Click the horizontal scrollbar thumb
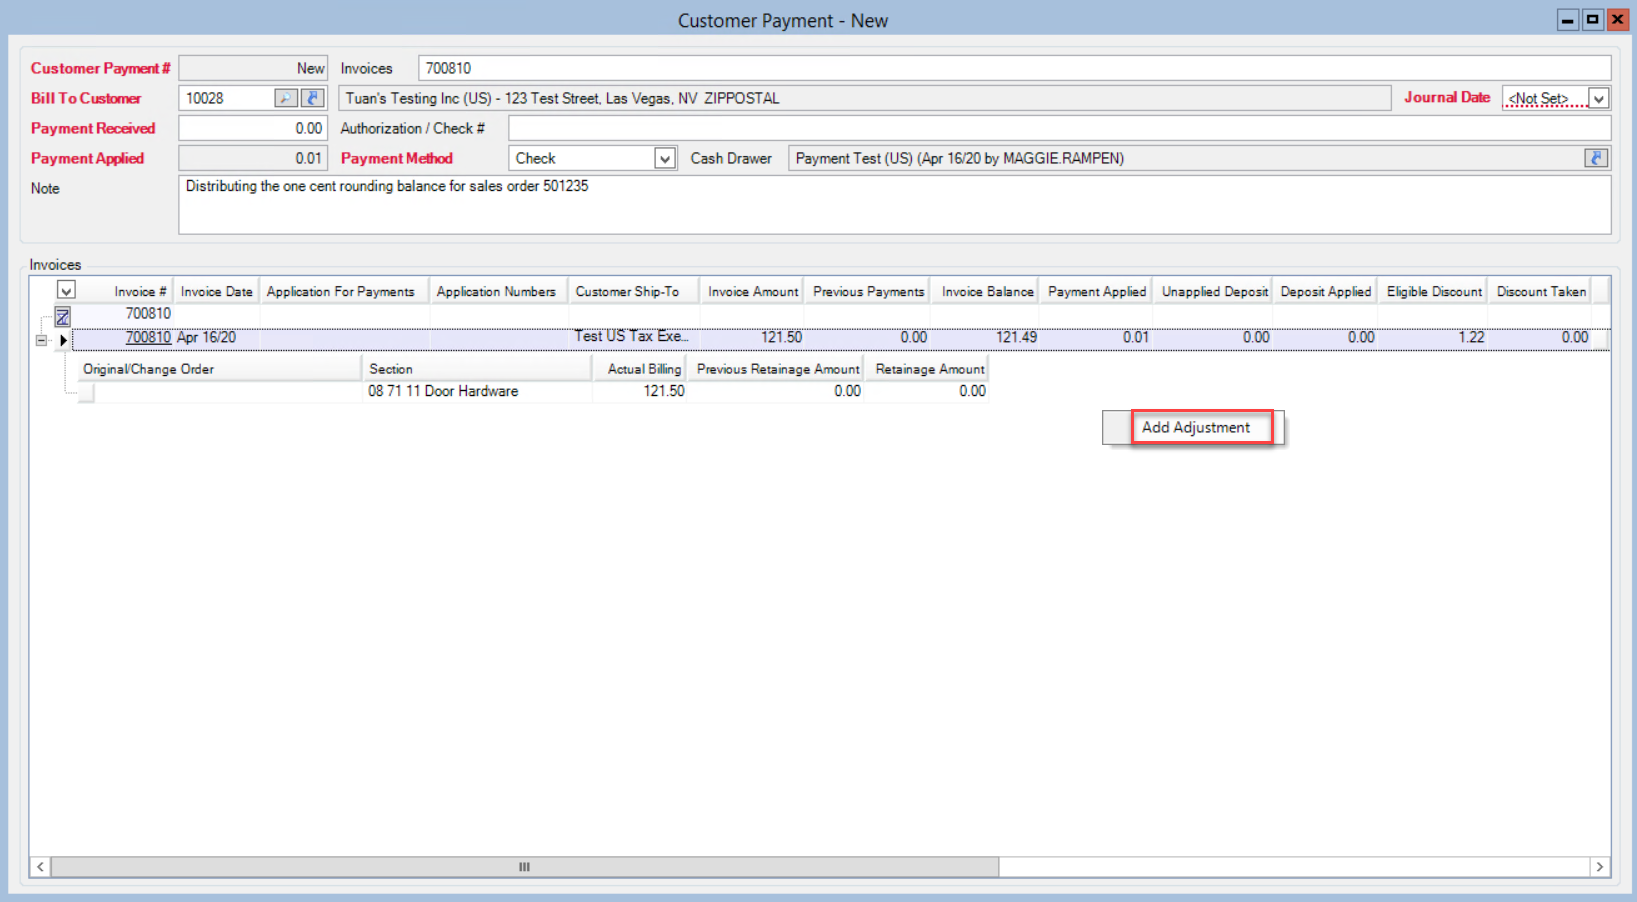The height and width of the screenshot is (902, 1637). pyautogui.click(x=524, y=867)
